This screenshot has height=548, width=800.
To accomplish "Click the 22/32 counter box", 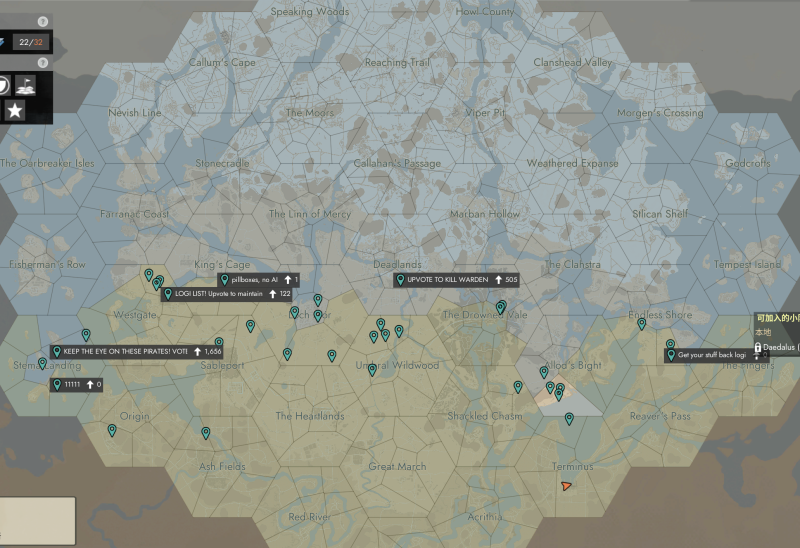I will (x=31, y=42).
